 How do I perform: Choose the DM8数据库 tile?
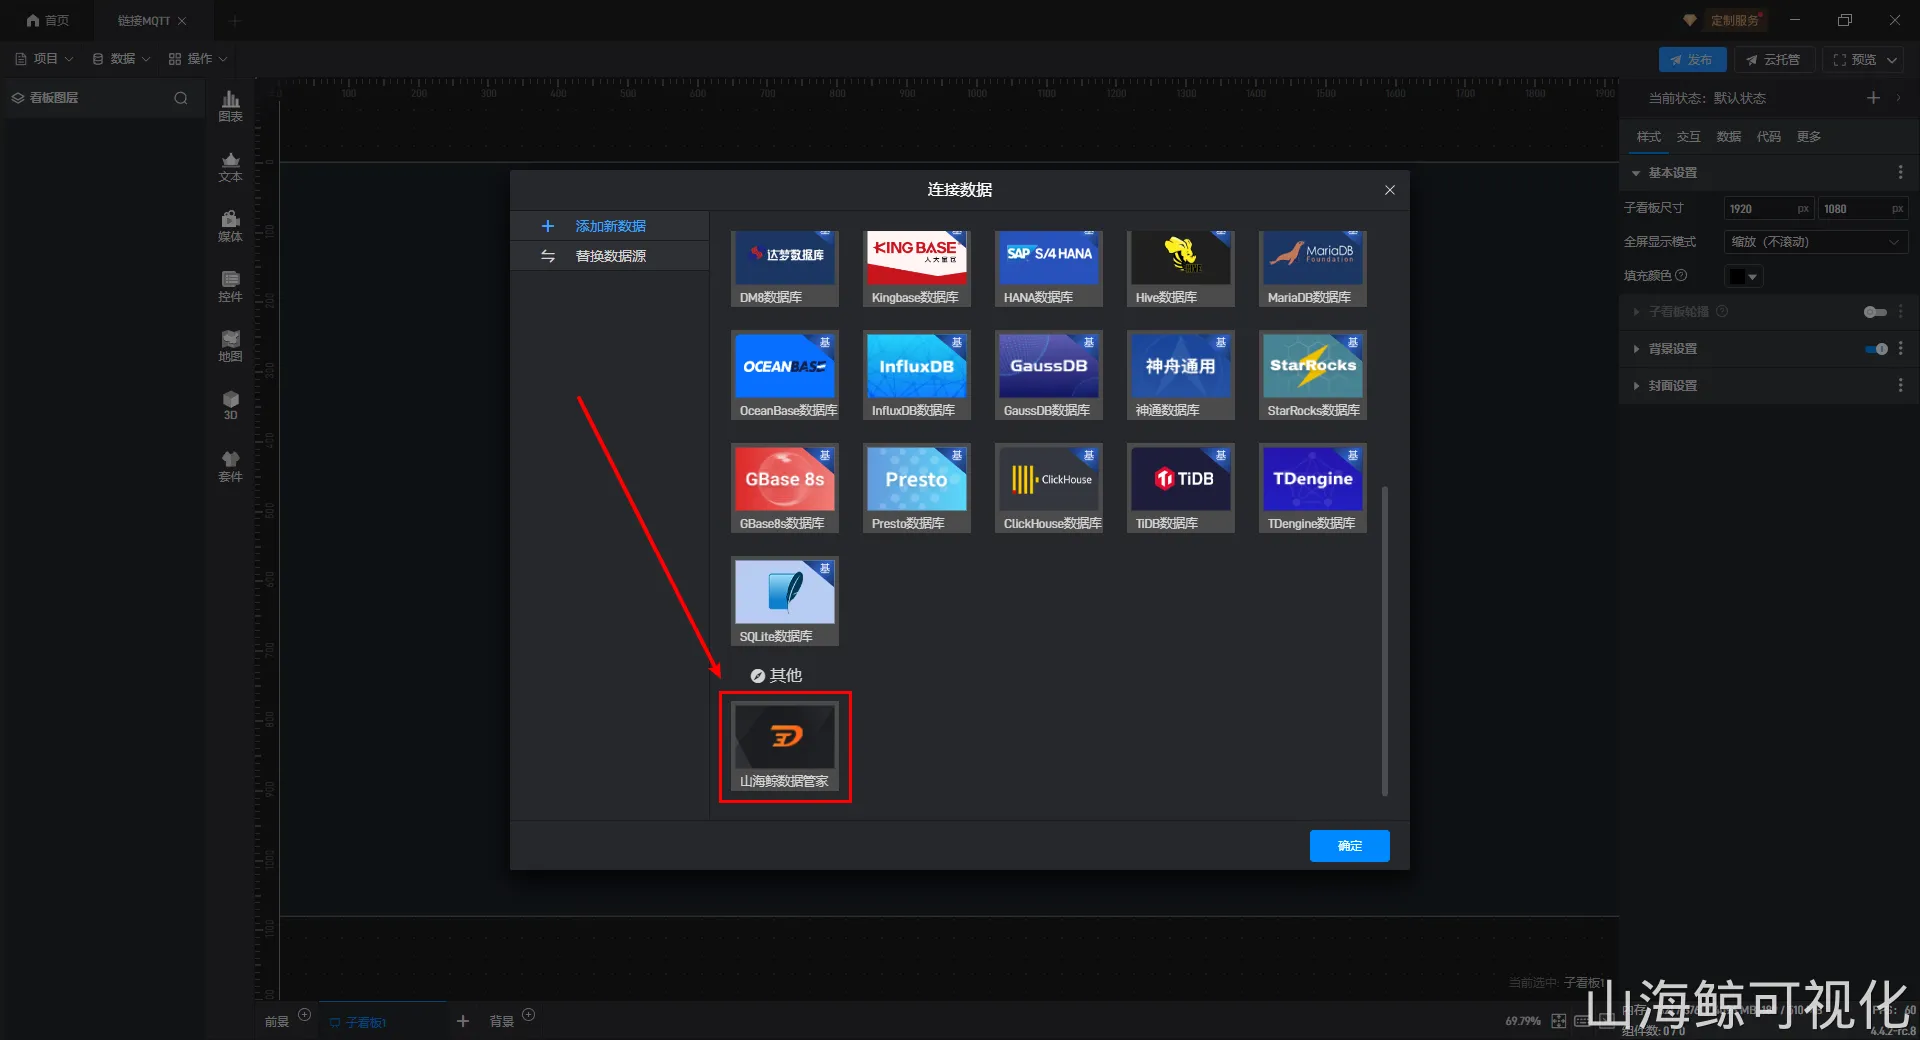785,269
